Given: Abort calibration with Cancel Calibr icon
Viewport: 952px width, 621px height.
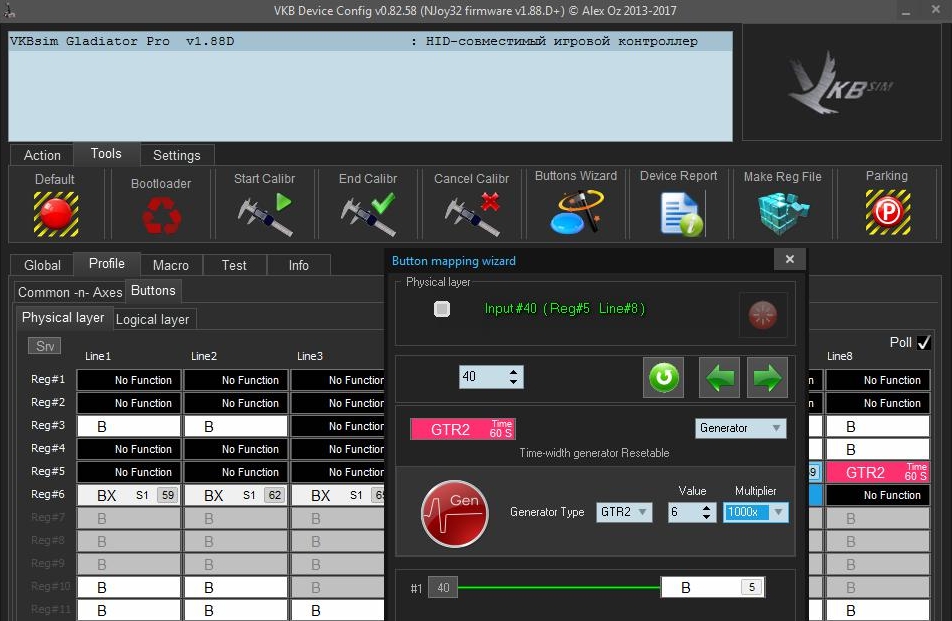Looking at the screenshot, I should coord(472,214).
